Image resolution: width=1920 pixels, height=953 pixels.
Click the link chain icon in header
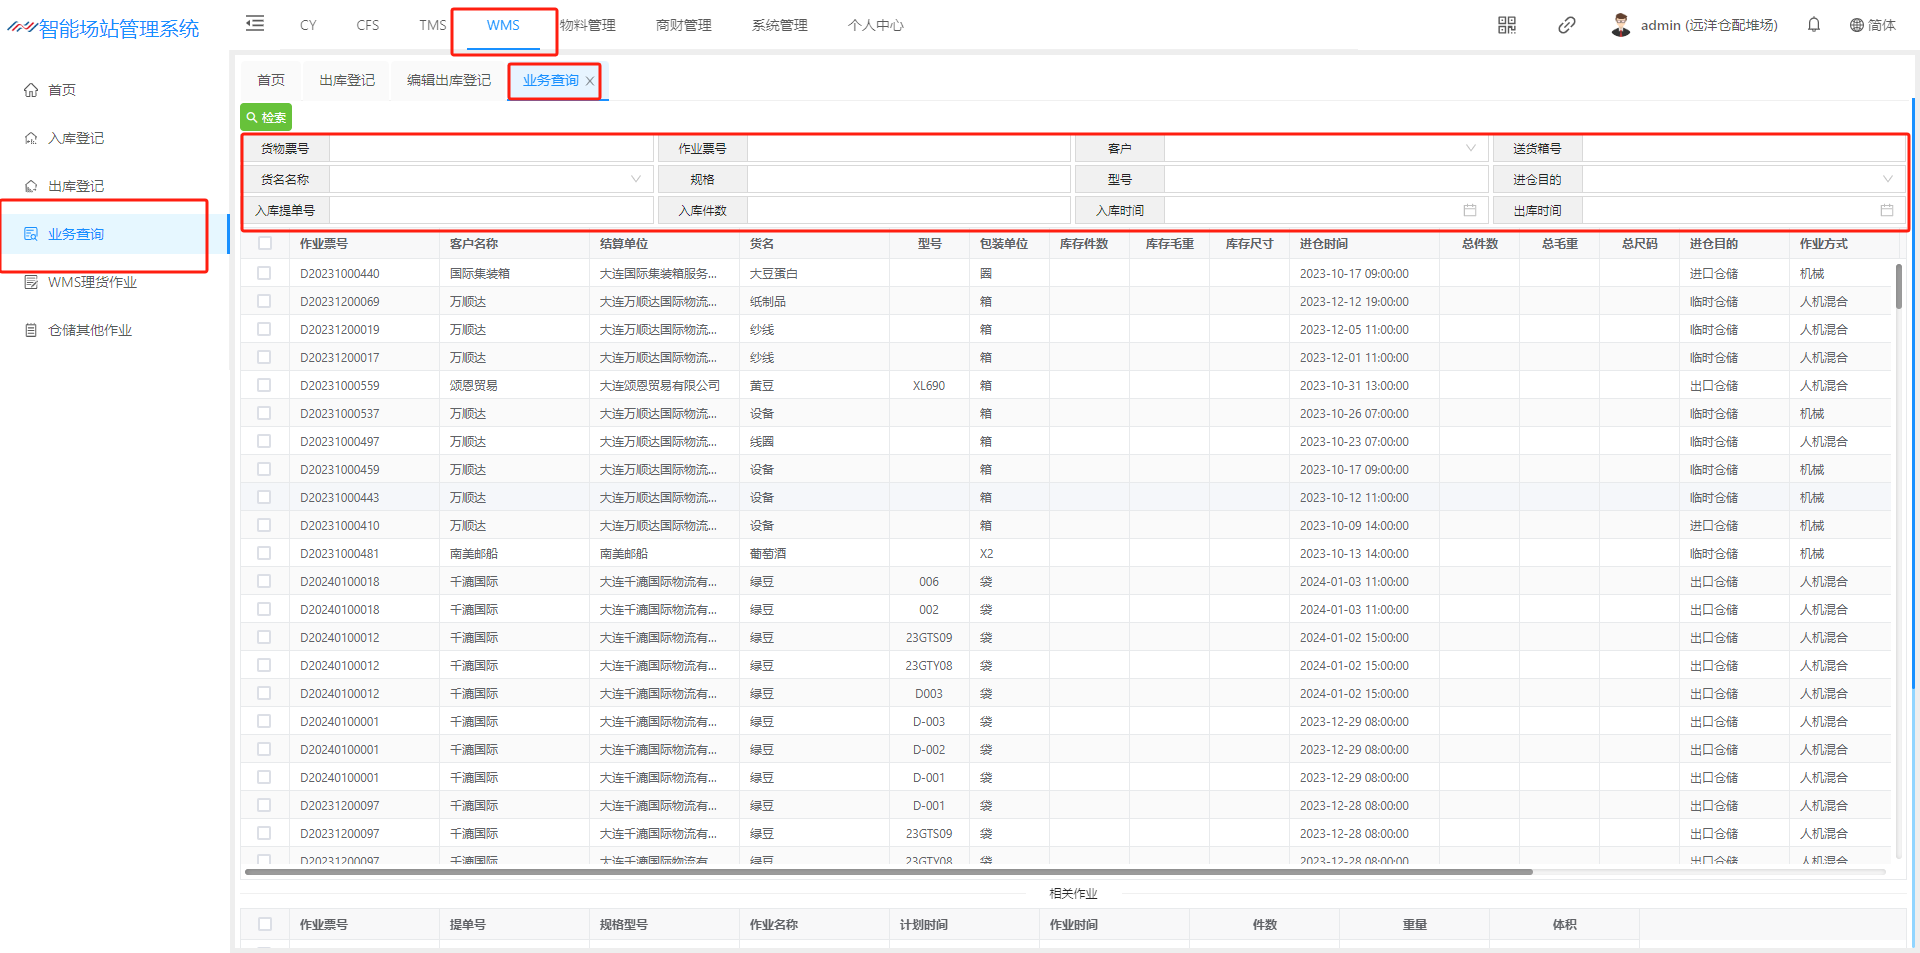[1566, 25]
